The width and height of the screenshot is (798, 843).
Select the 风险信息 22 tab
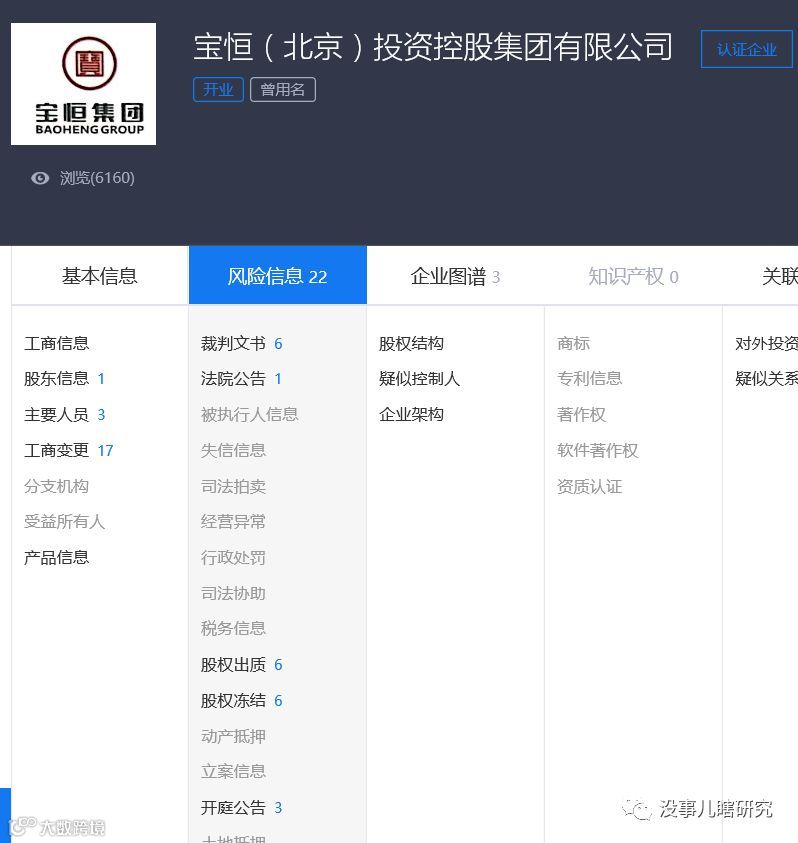coord(277,276)
